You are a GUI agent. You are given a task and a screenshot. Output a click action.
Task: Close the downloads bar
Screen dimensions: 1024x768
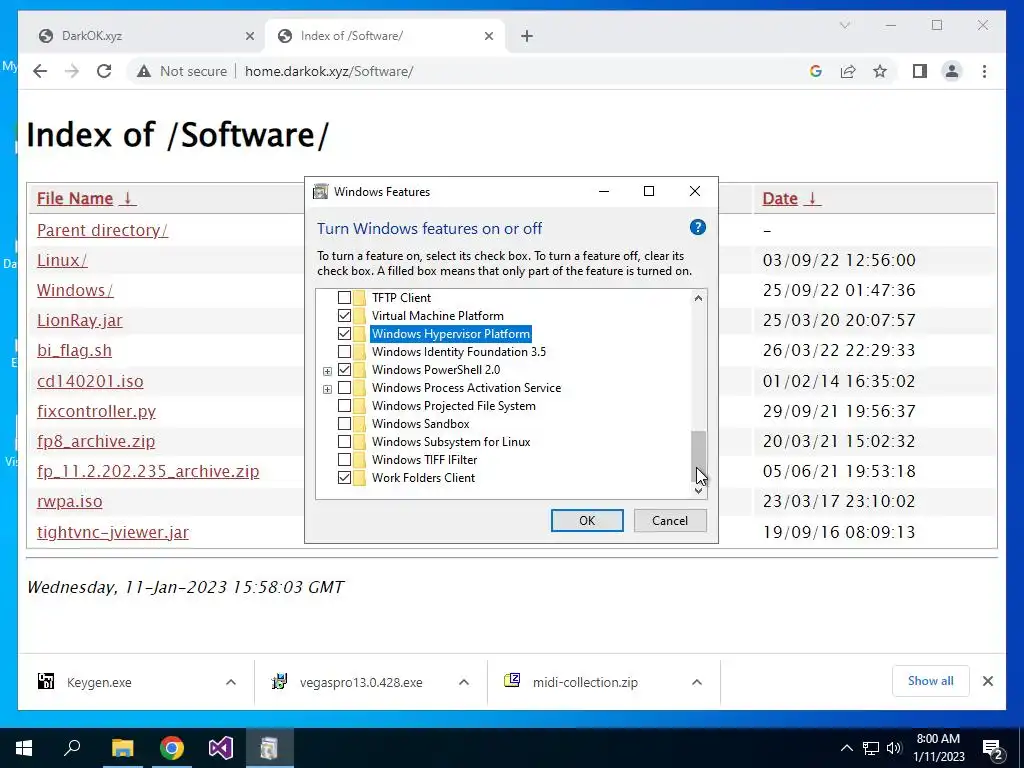(x=987, y=681)
